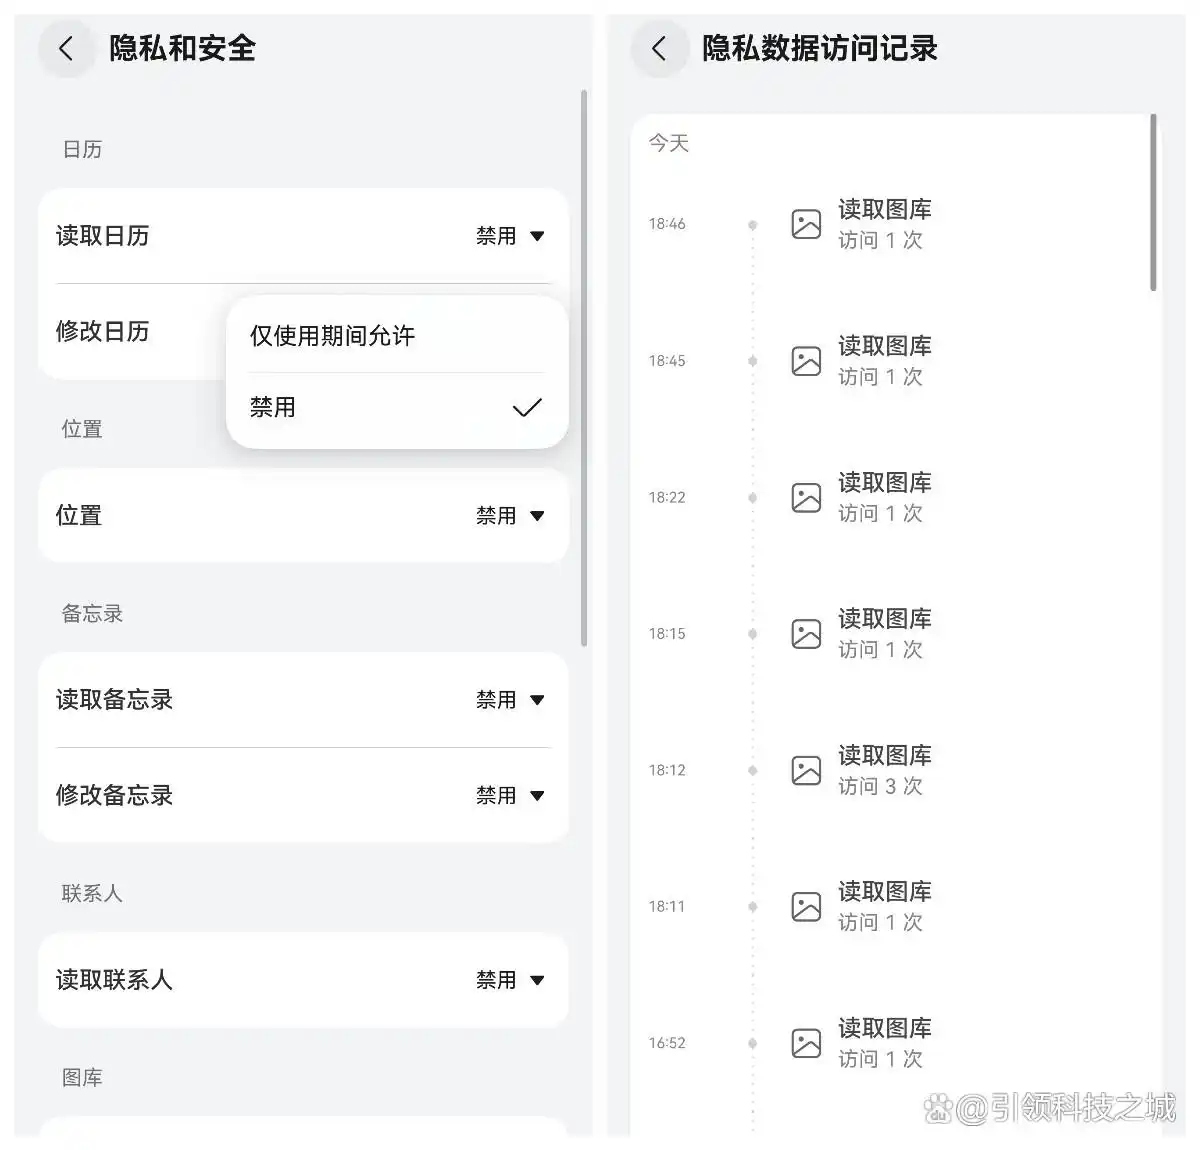Click the gallery icon beside the 18:45 record
This screenshot has height=1150, width=1200.
806,361
